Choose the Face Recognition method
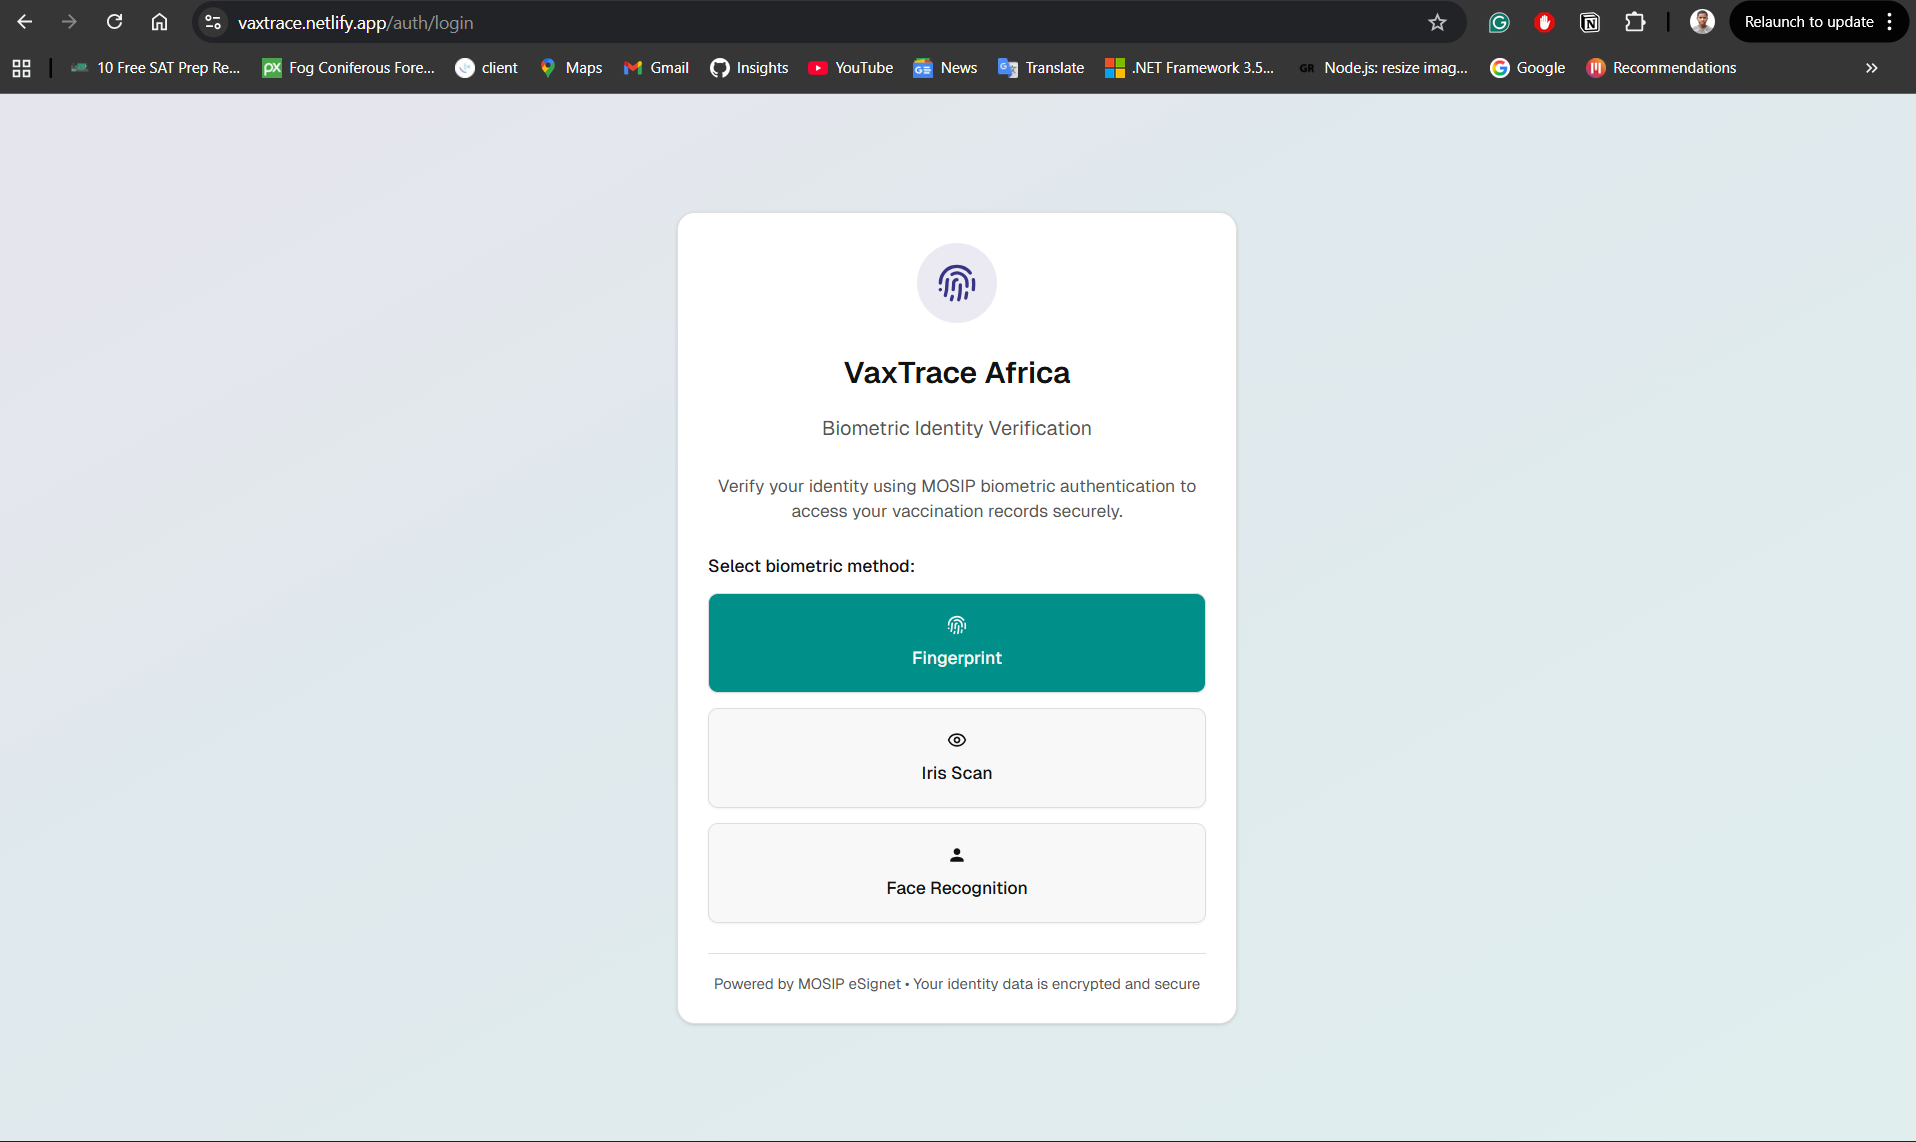Viewport: 1916px width, 1142px height. [x=957, y=873]
